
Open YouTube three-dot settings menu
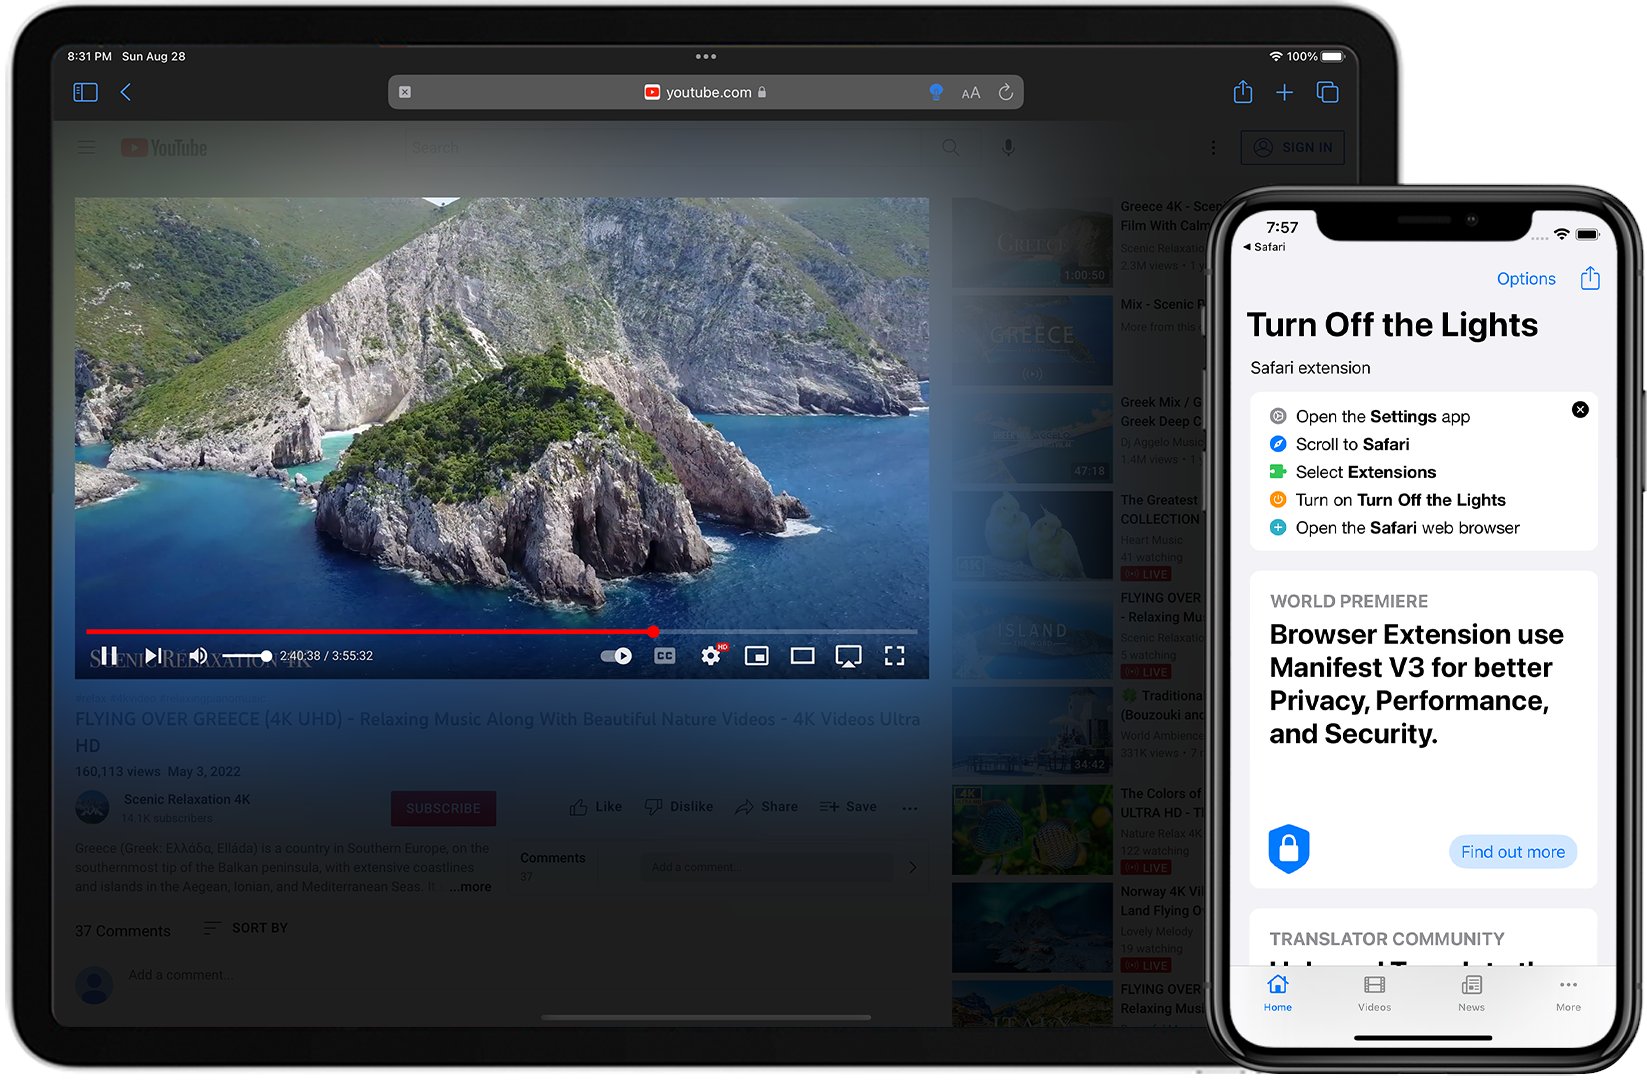[1213, 148]
